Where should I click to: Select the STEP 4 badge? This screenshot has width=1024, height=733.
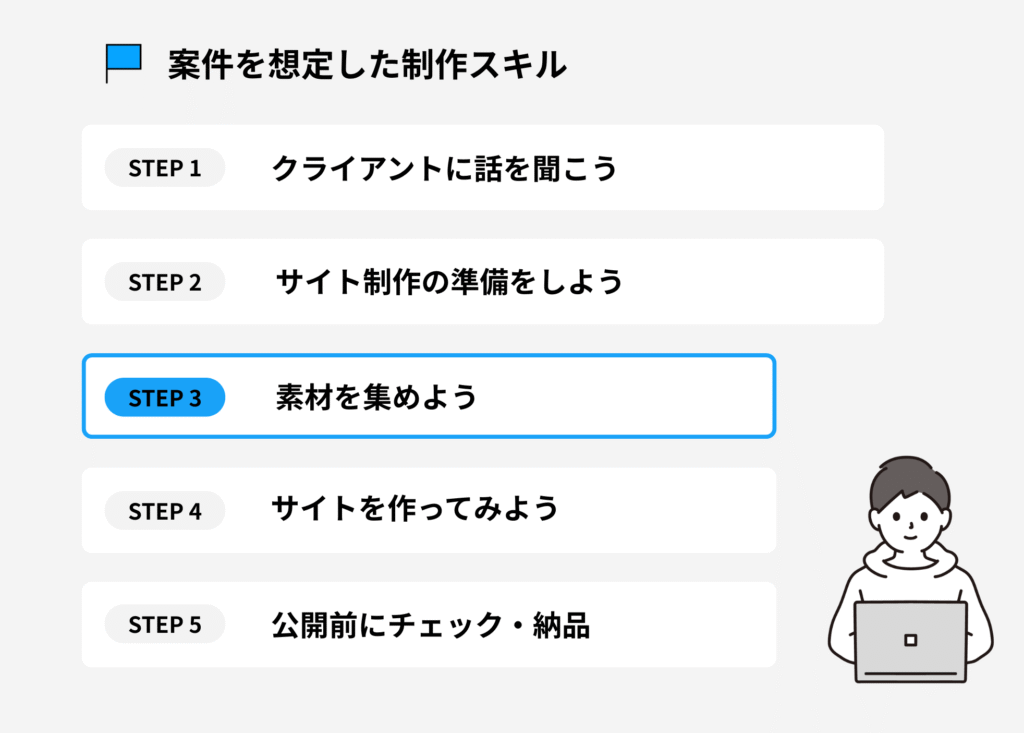click(x=165, y=511)
